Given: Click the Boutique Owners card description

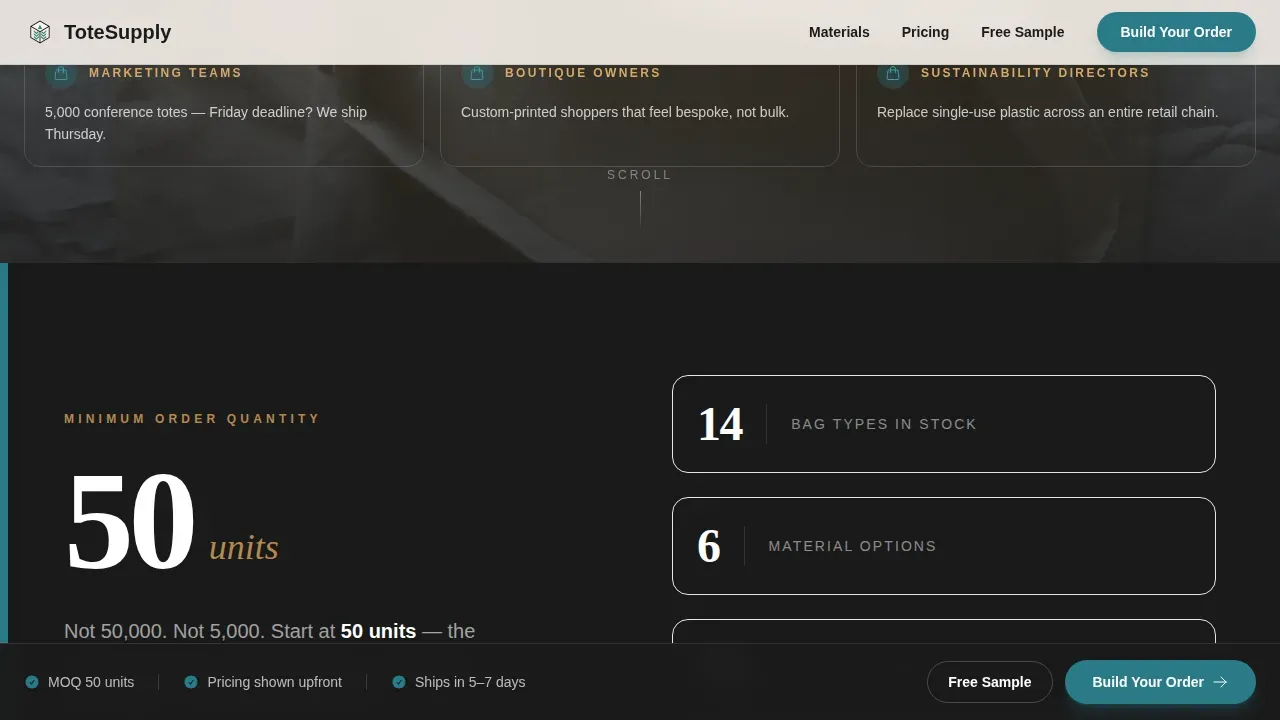Looking at the screenshot, I should click(x=625, y=112).
